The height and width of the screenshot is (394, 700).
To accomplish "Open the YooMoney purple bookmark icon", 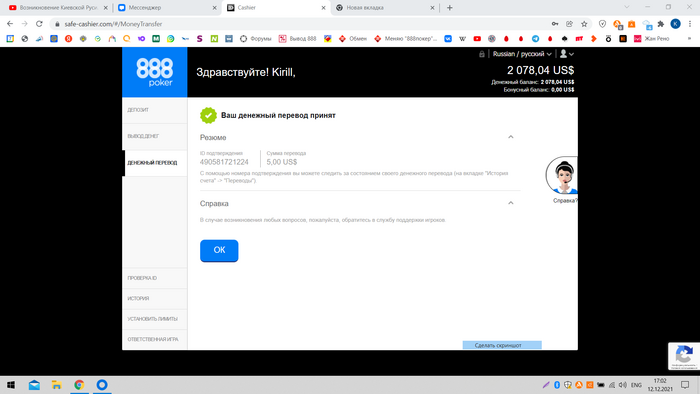I will click(x=141, y=39).
